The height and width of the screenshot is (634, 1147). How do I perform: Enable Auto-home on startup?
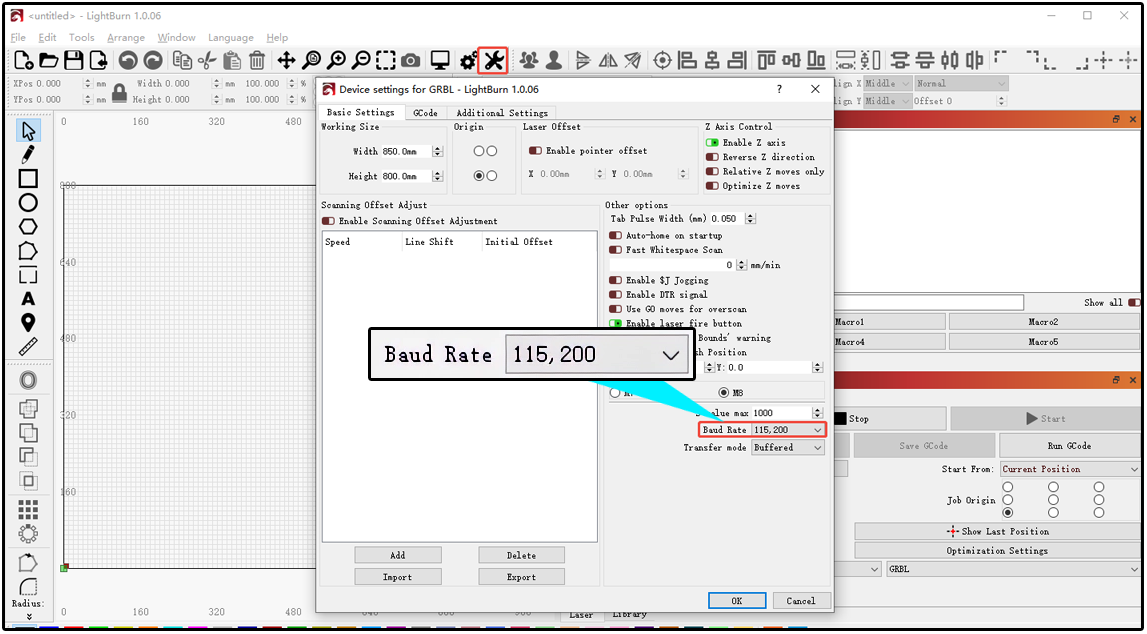point(615,235)
